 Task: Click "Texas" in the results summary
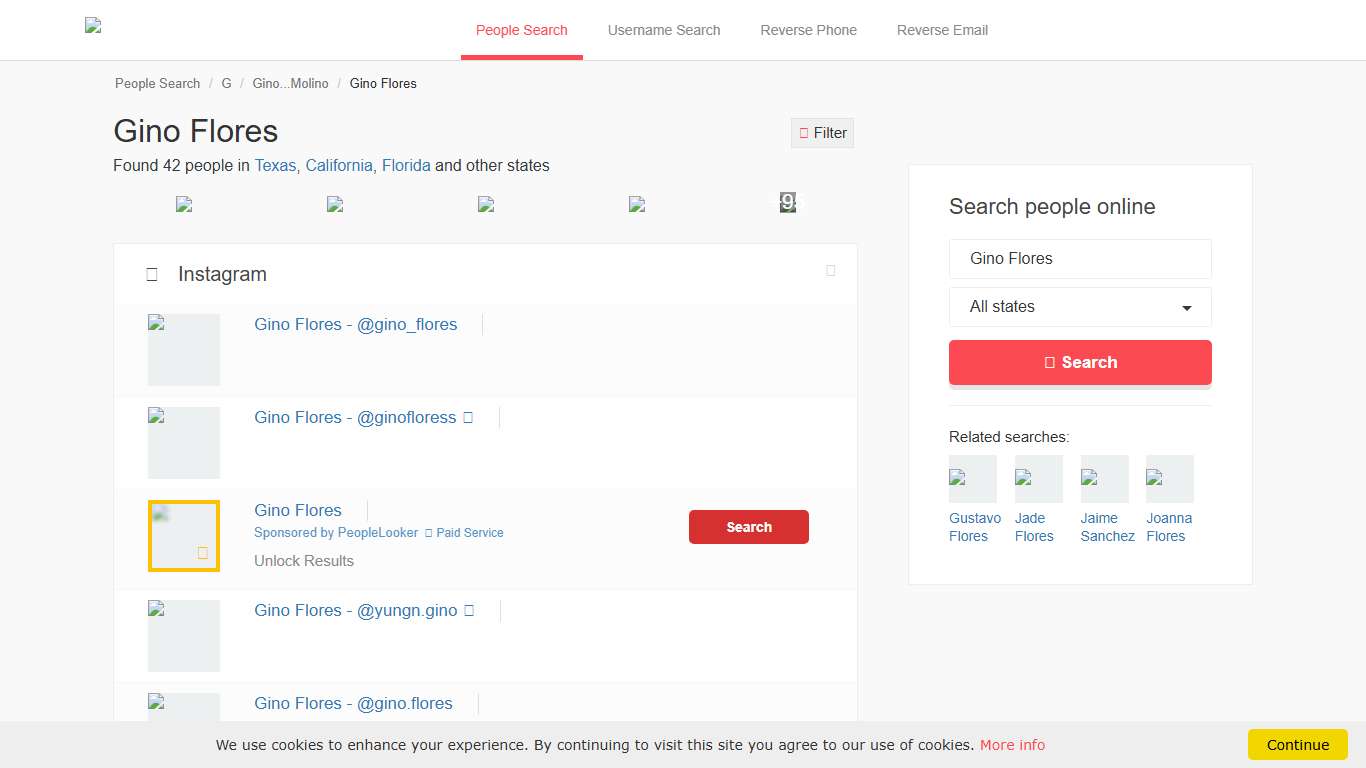274,165
